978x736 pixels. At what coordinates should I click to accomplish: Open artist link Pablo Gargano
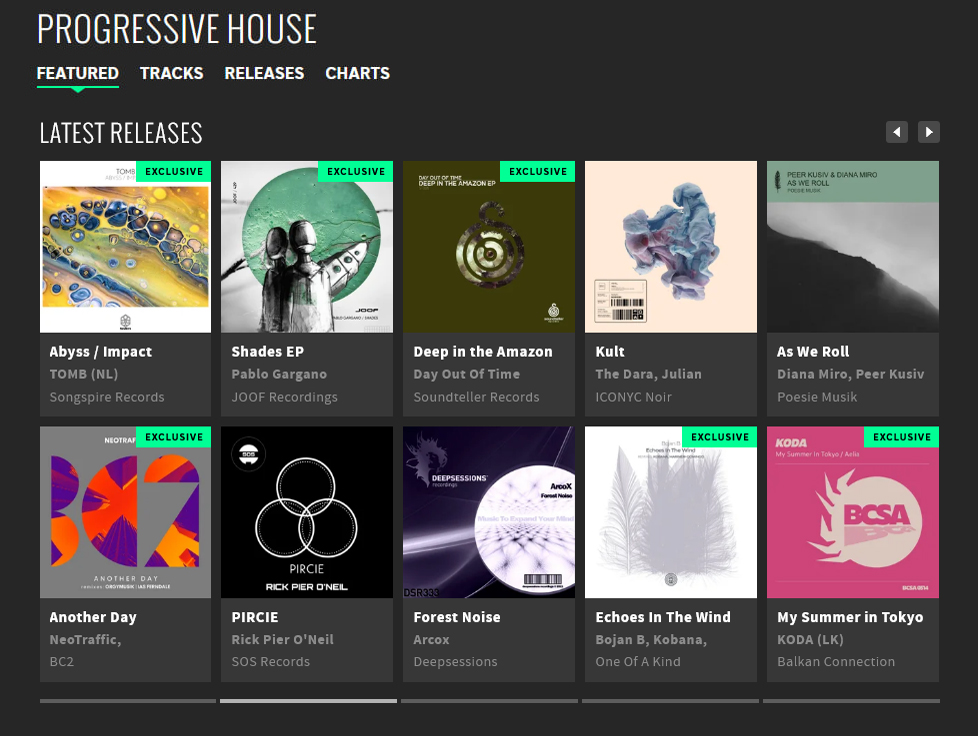[x=279, y=374]
